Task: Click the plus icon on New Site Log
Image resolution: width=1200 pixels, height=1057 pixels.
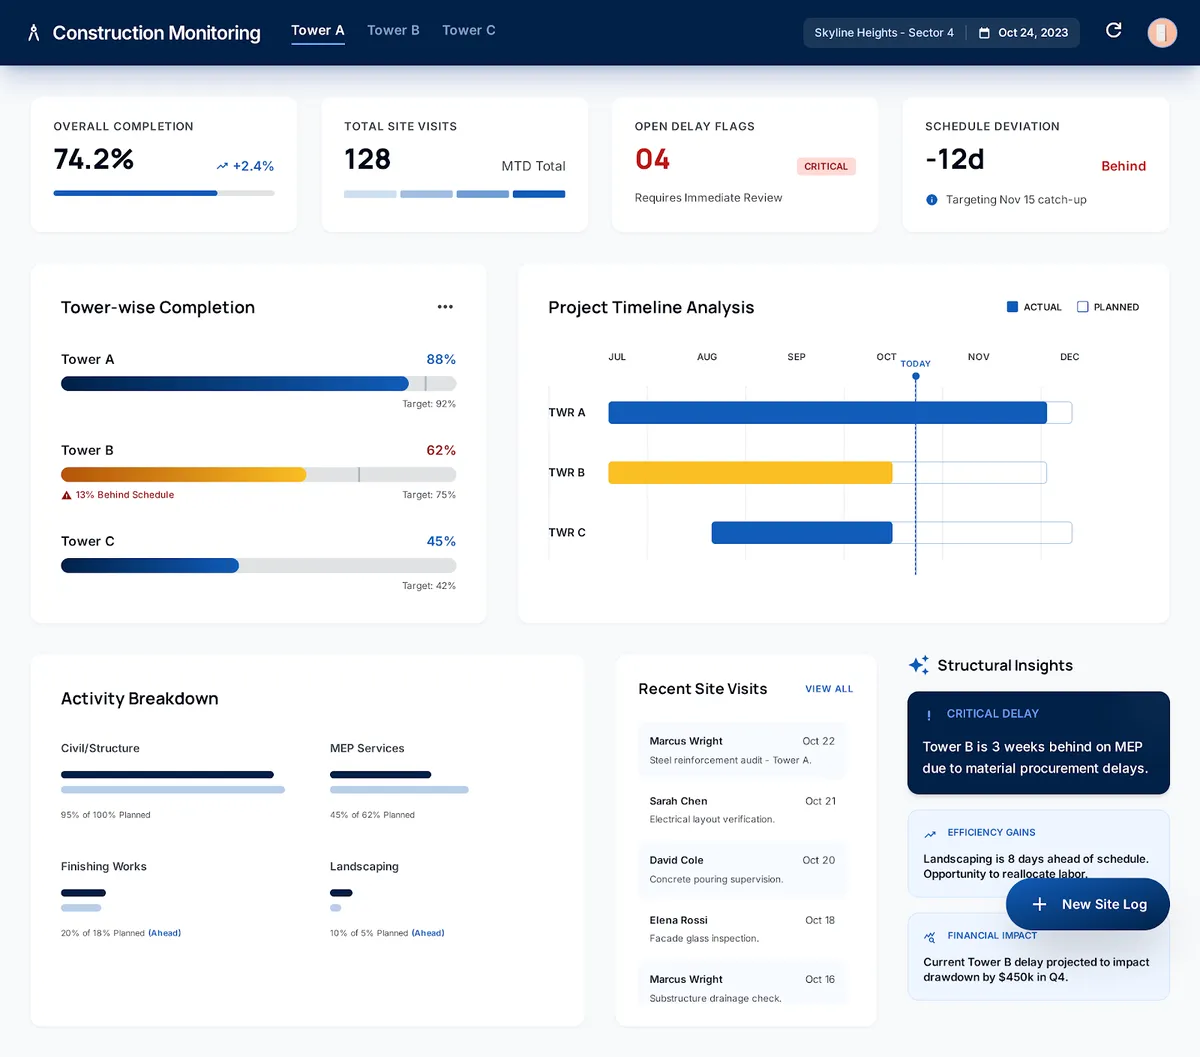Action: [1039, 904]
